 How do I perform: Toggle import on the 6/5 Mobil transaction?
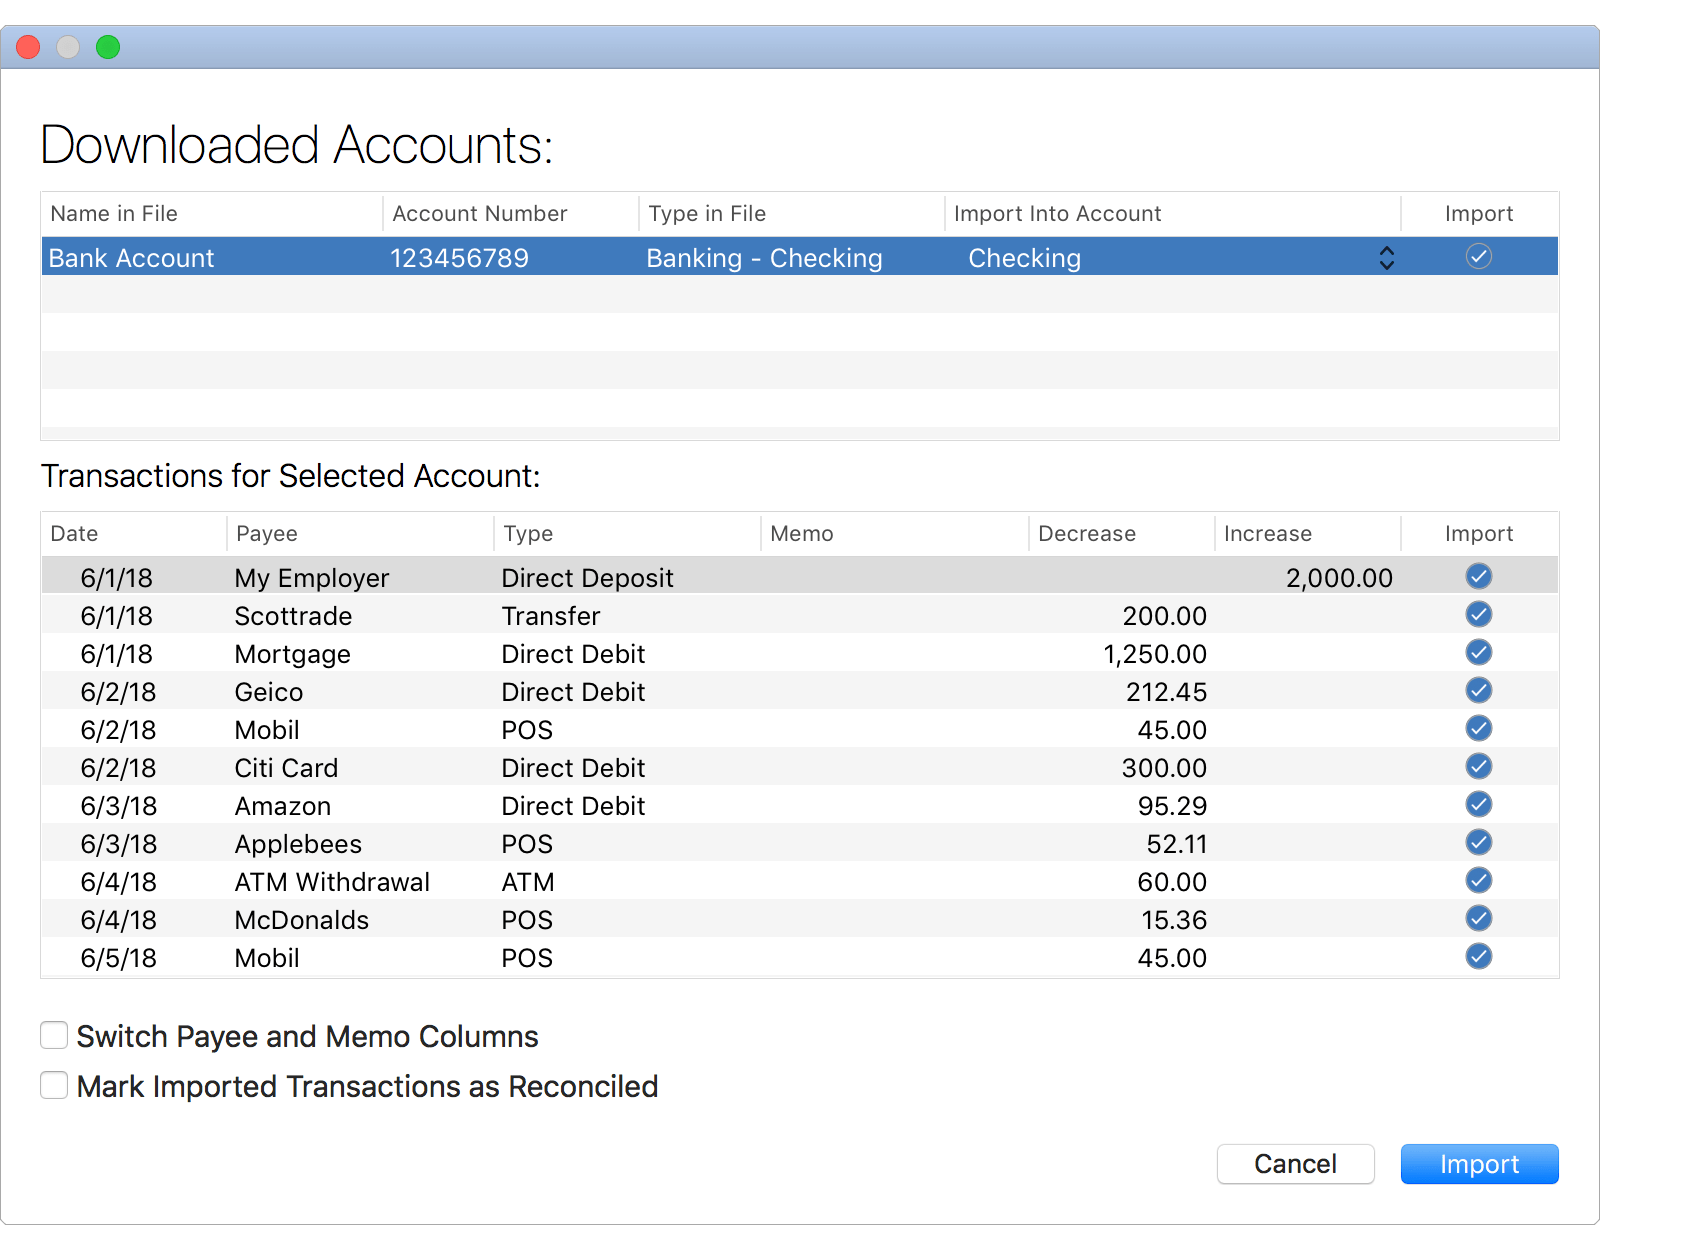coord(1479,956)
